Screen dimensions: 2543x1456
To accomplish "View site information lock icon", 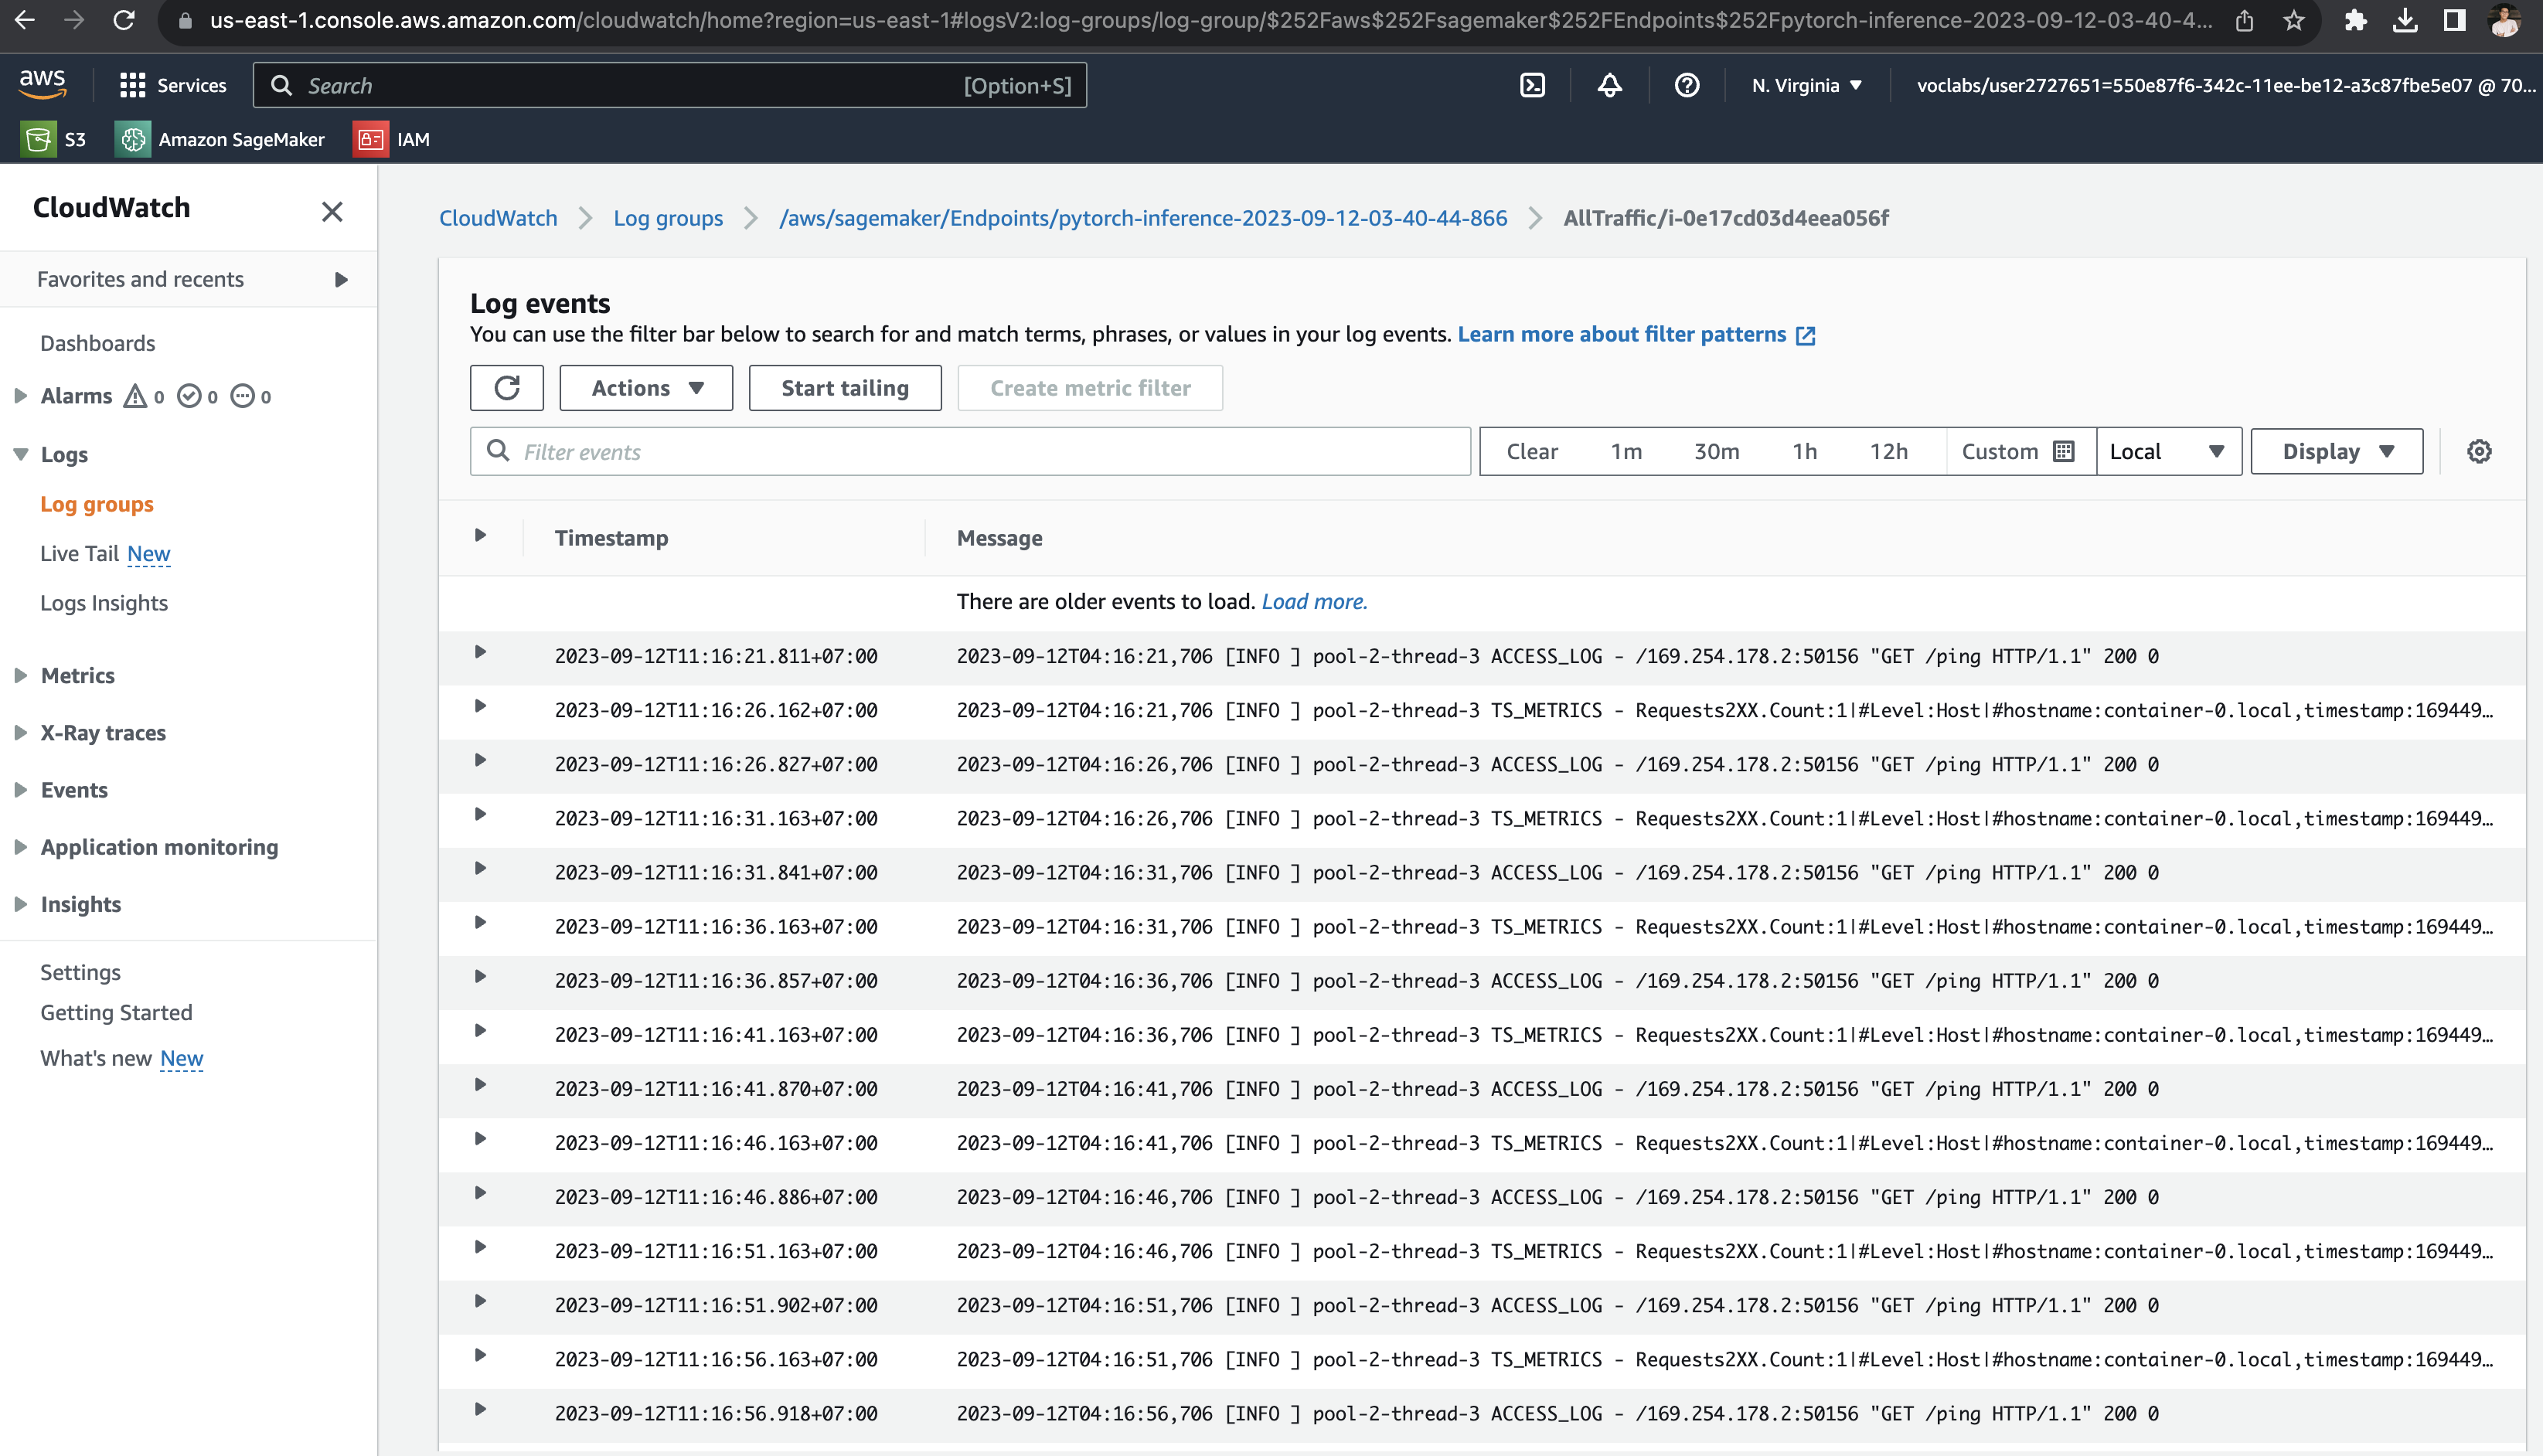I will pyautogui.click(x=185, y=20).
